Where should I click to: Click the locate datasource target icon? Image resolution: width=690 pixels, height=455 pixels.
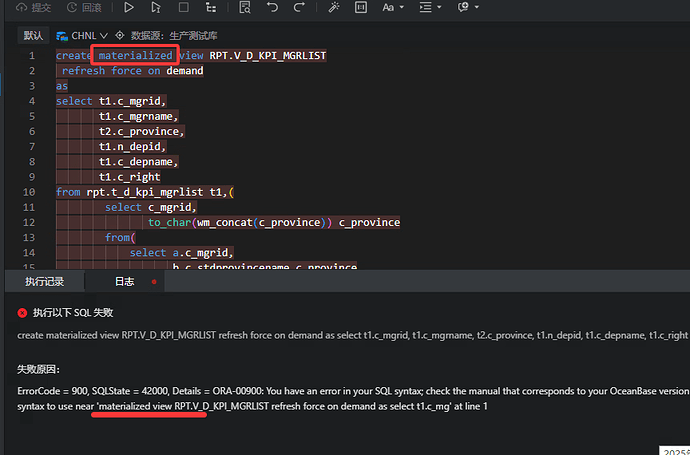pyautogui.click(x=120, y=35)
